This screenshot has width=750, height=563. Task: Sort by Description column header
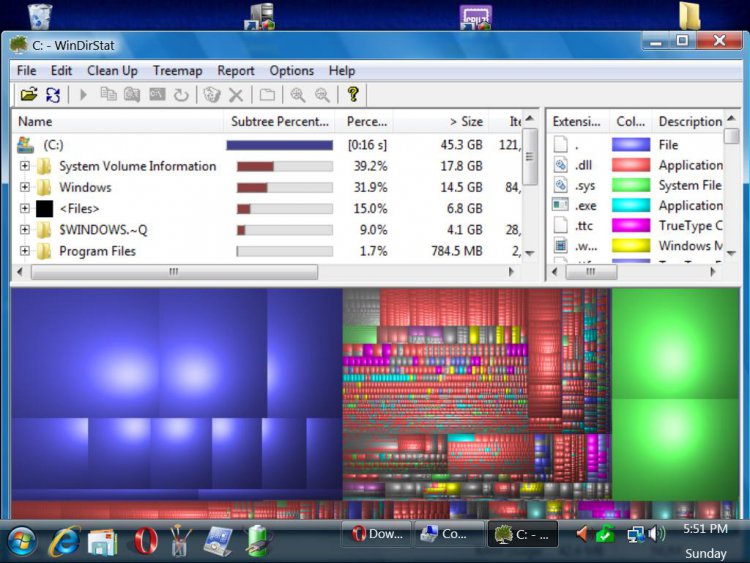[x=690, y=121]
